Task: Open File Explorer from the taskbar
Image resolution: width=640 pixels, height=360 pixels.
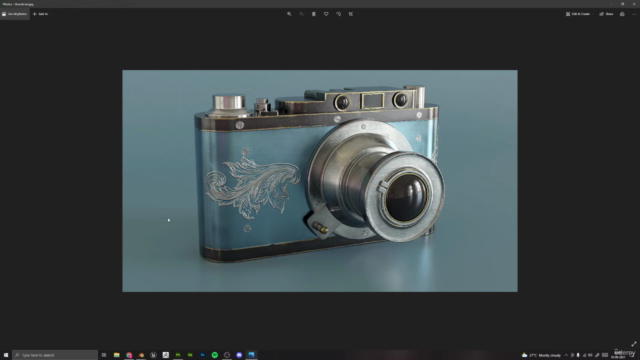Action: pos(116,355)
